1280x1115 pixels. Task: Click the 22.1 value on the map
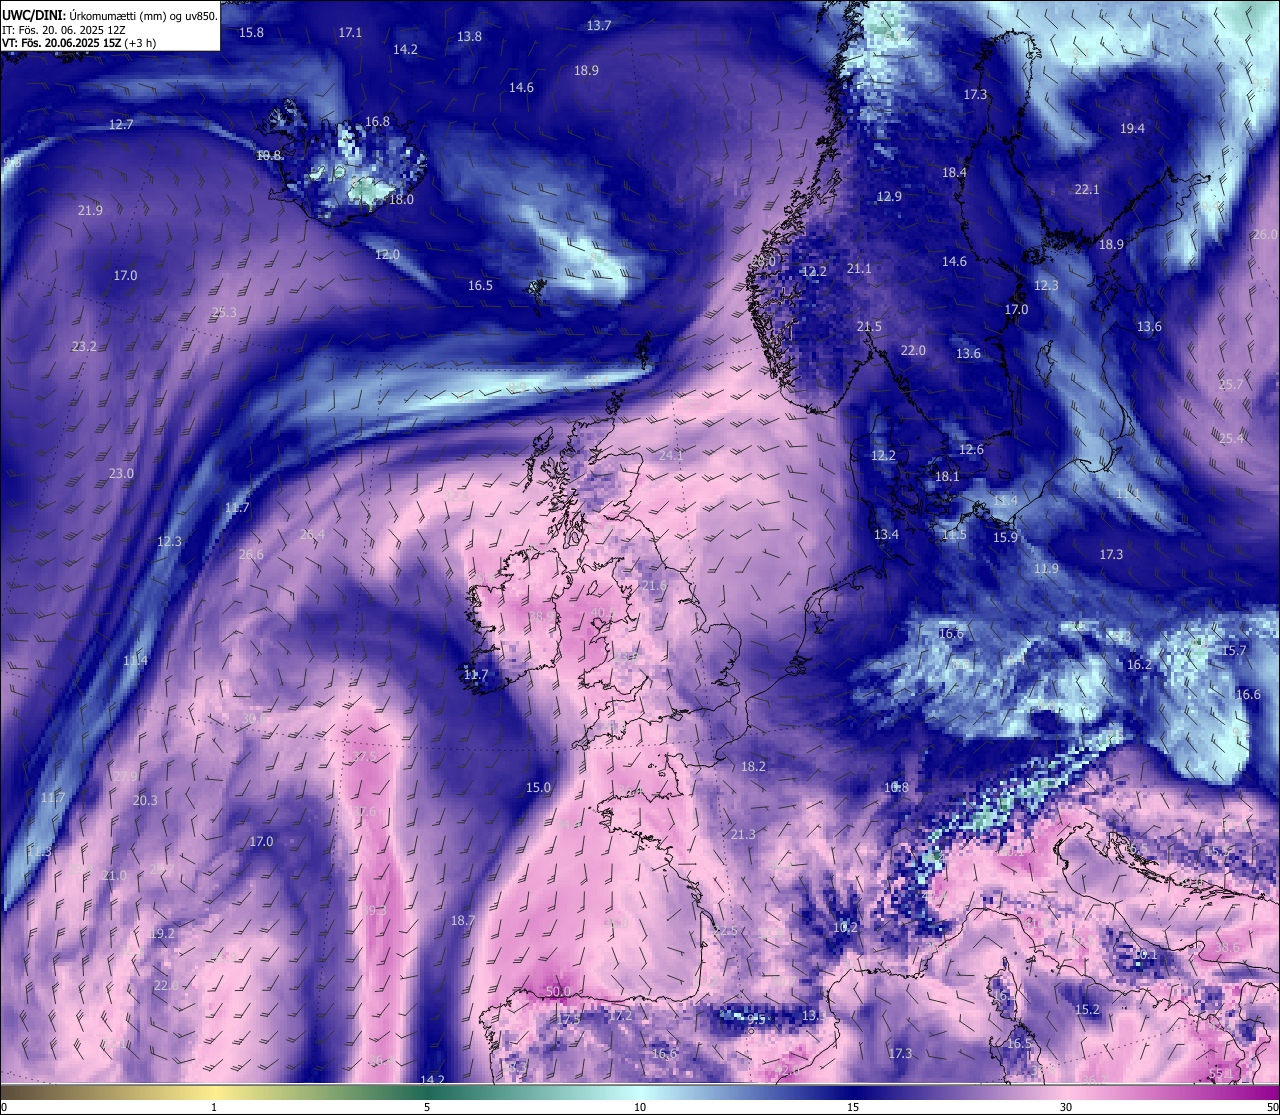tap(1087, 189)
